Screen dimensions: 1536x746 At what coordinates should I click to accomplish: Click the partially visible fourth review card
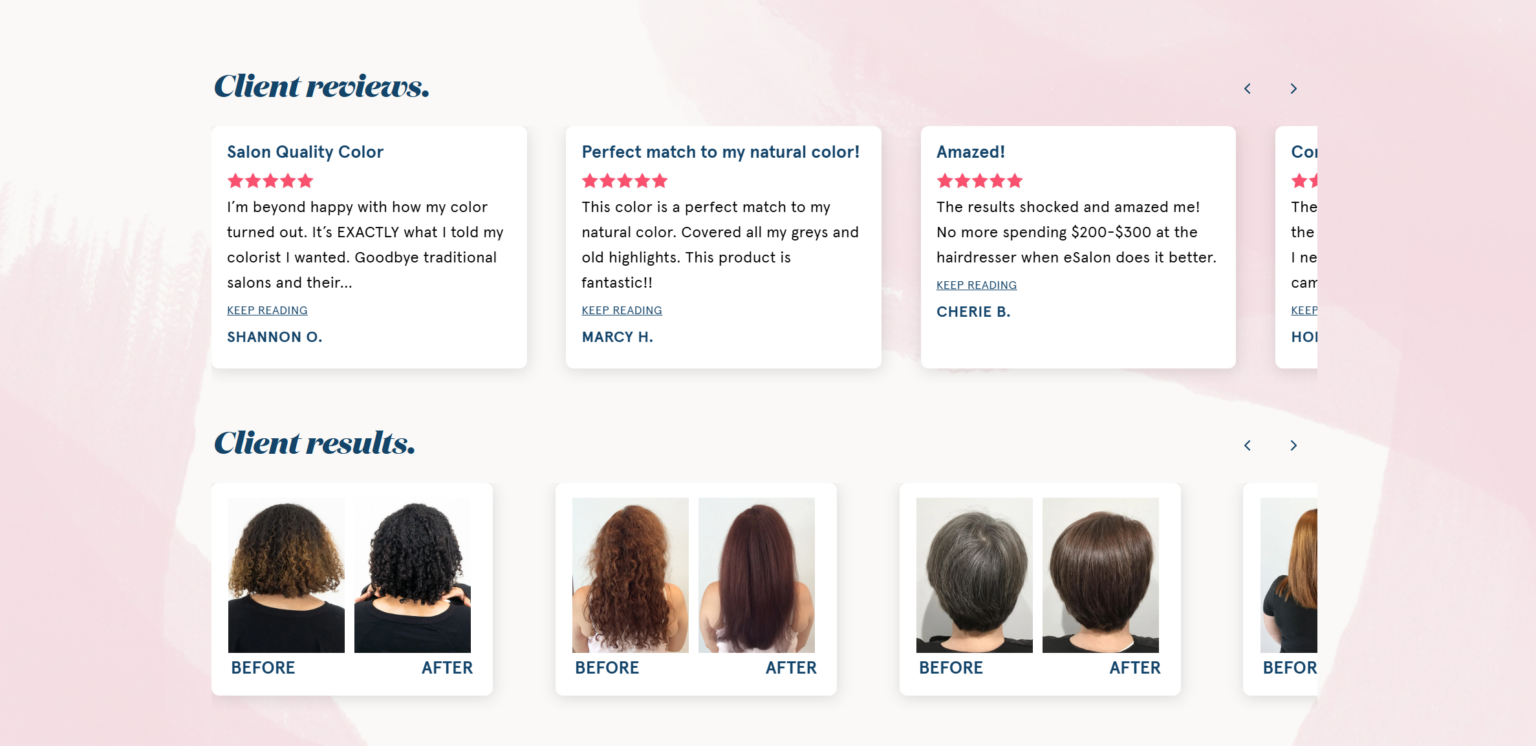click(x=1296, y=247)
